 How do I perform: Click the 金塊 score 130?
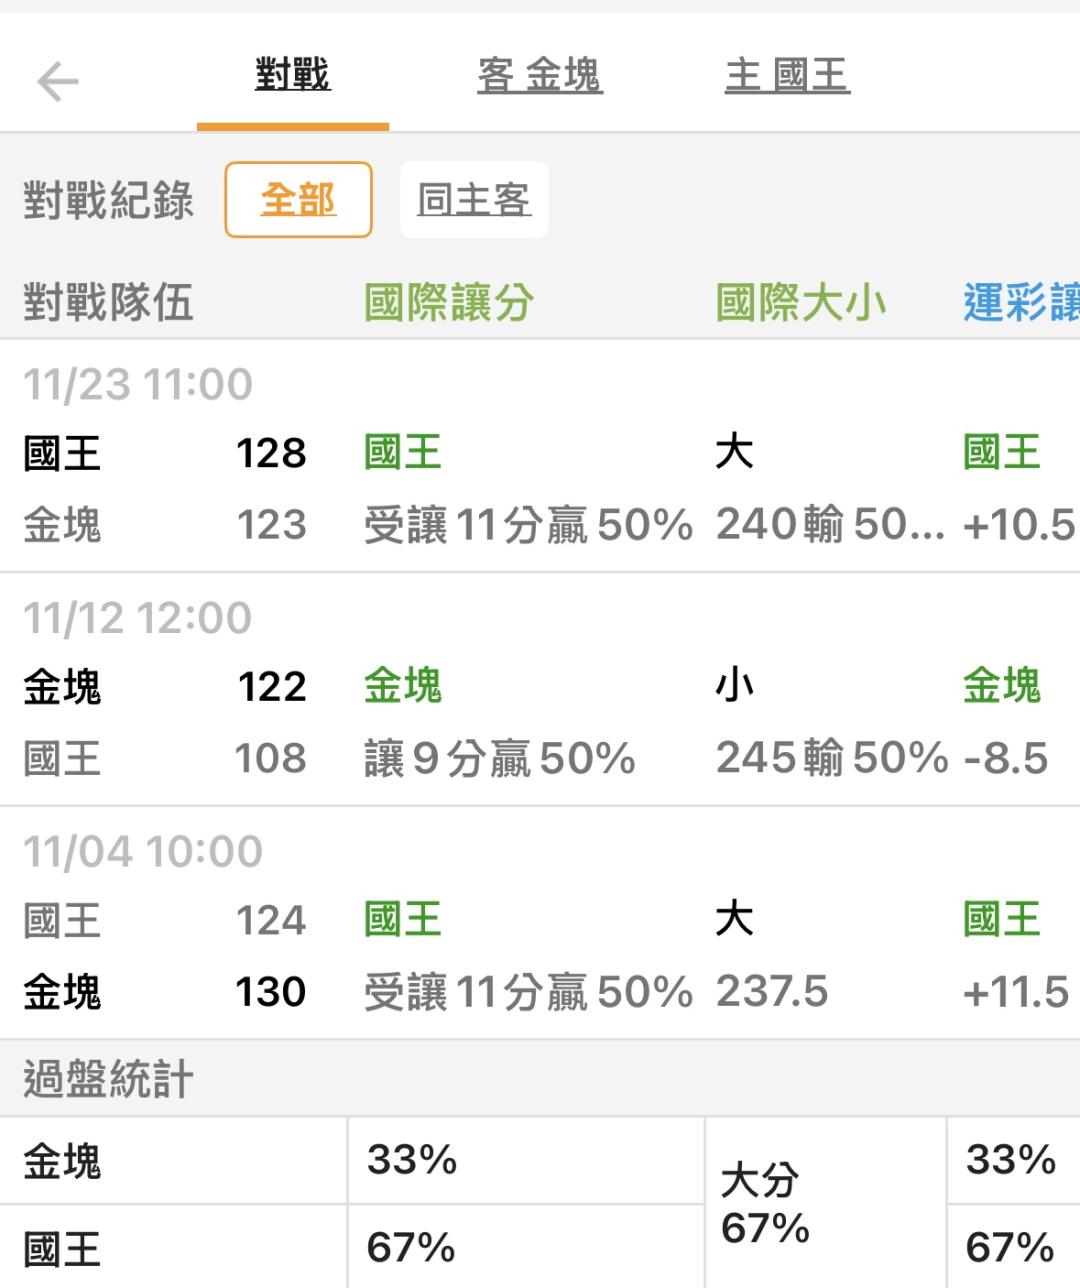coord(270,992)
